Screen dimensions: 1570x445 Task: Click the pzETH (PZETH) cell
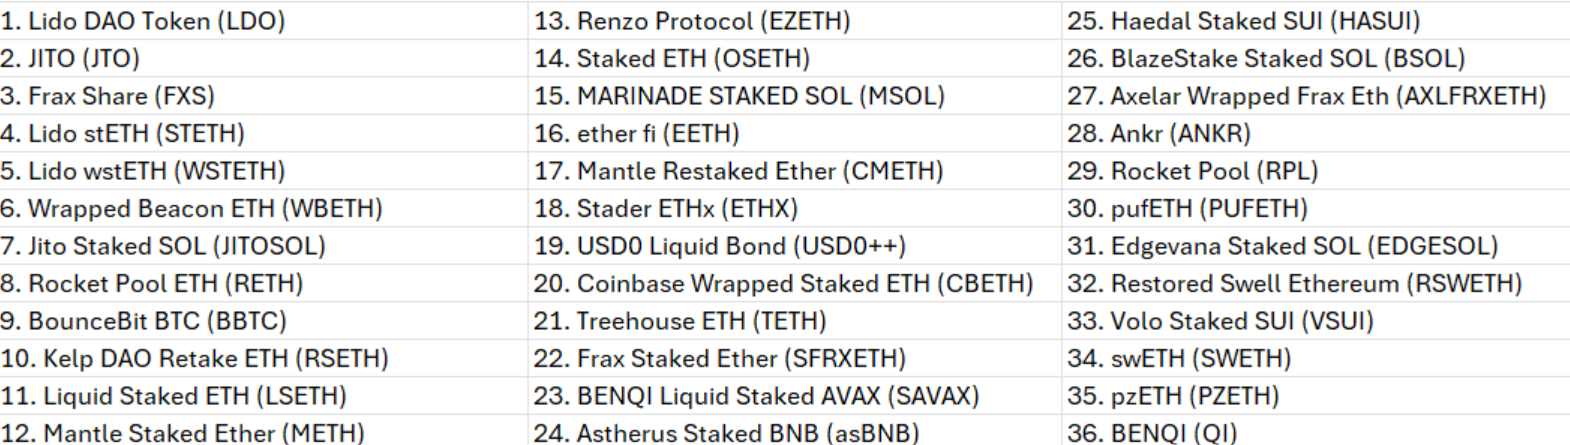point(1173,396)
